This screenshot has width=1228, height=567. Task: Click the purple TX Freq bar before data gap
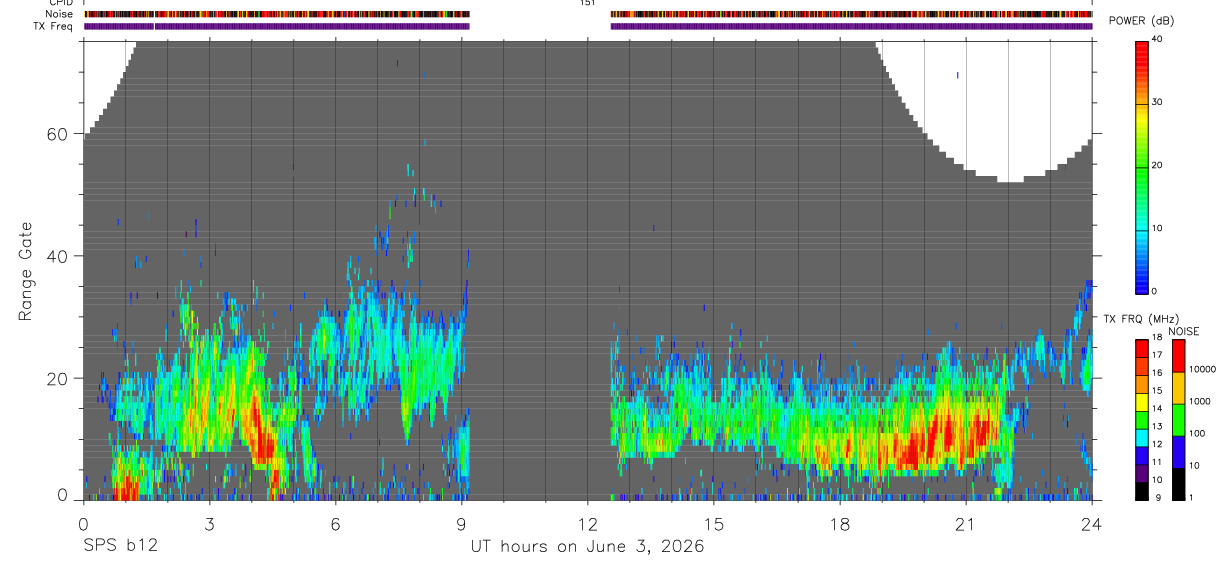coord(277,26)
